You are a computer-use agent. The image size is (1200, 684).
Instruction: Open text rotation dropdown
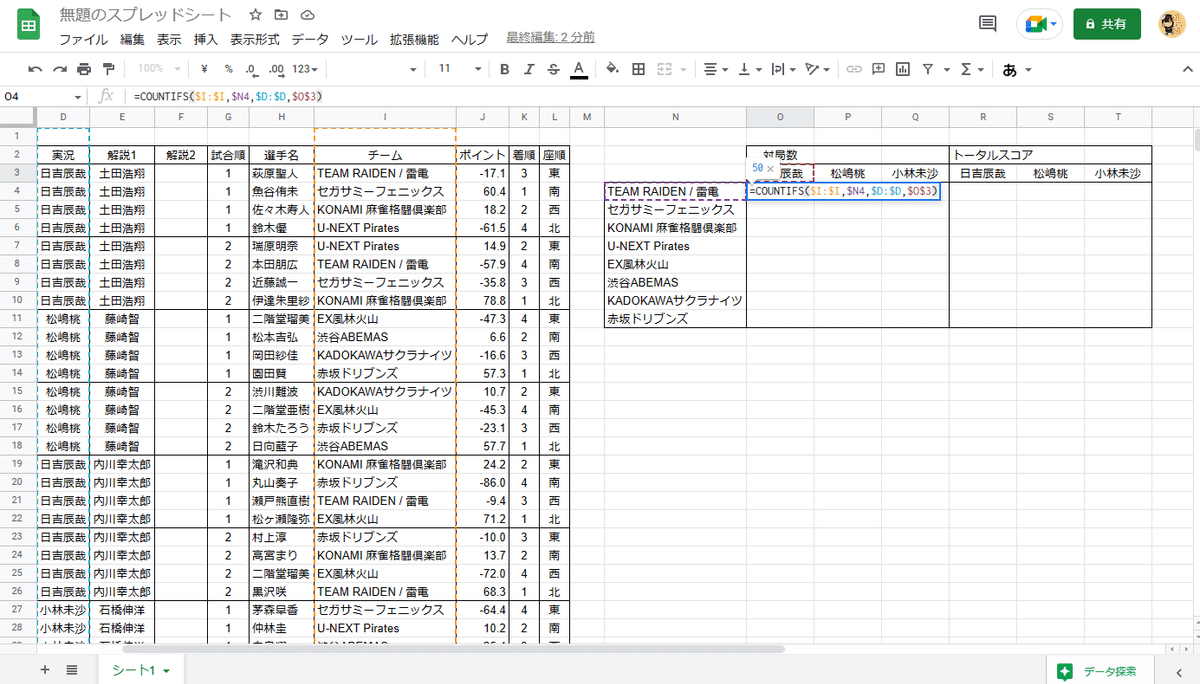tap(817, 69)
